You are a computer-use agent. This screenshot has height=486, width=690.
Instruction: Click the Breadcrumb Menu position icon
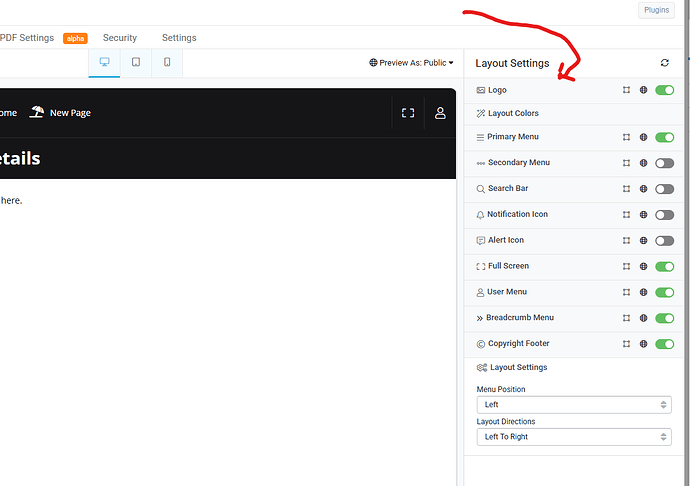[x=626, y=318]
